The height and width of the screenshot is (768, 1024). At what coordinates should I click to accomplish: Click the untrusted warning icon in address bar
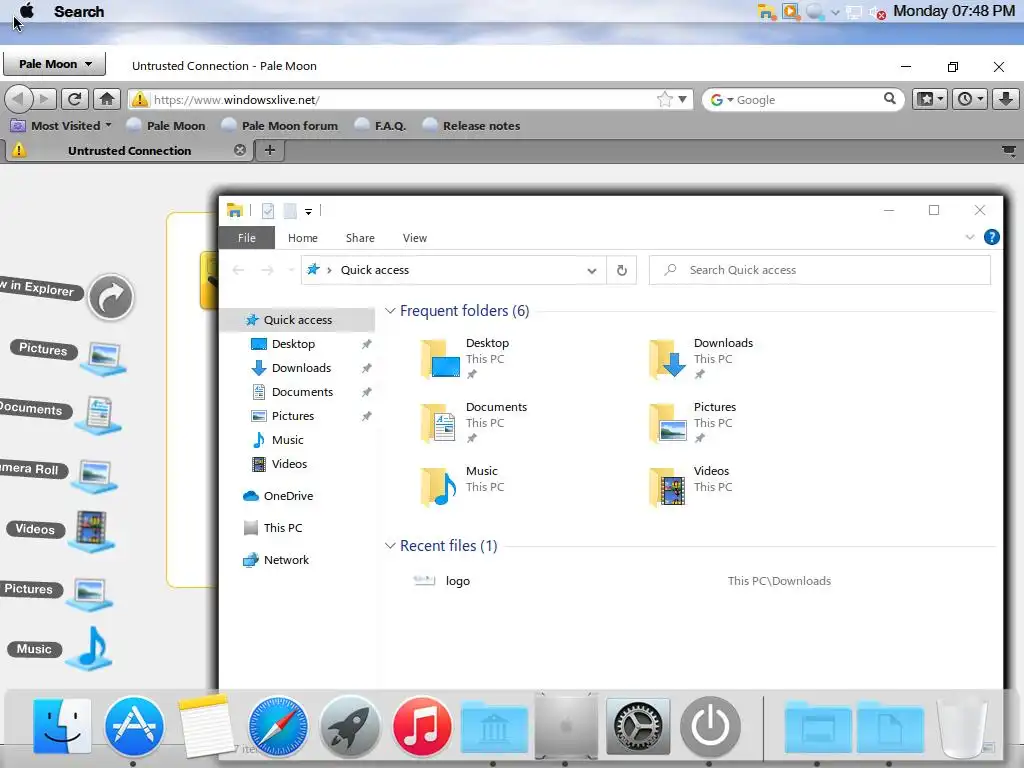tap(139, 99)
